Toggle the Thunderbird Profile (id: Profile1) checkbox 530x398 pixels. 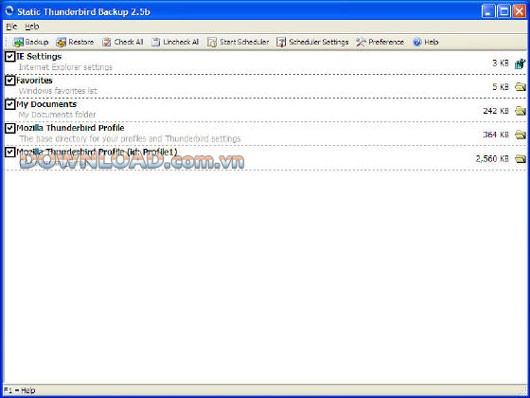tap(10, 152)
